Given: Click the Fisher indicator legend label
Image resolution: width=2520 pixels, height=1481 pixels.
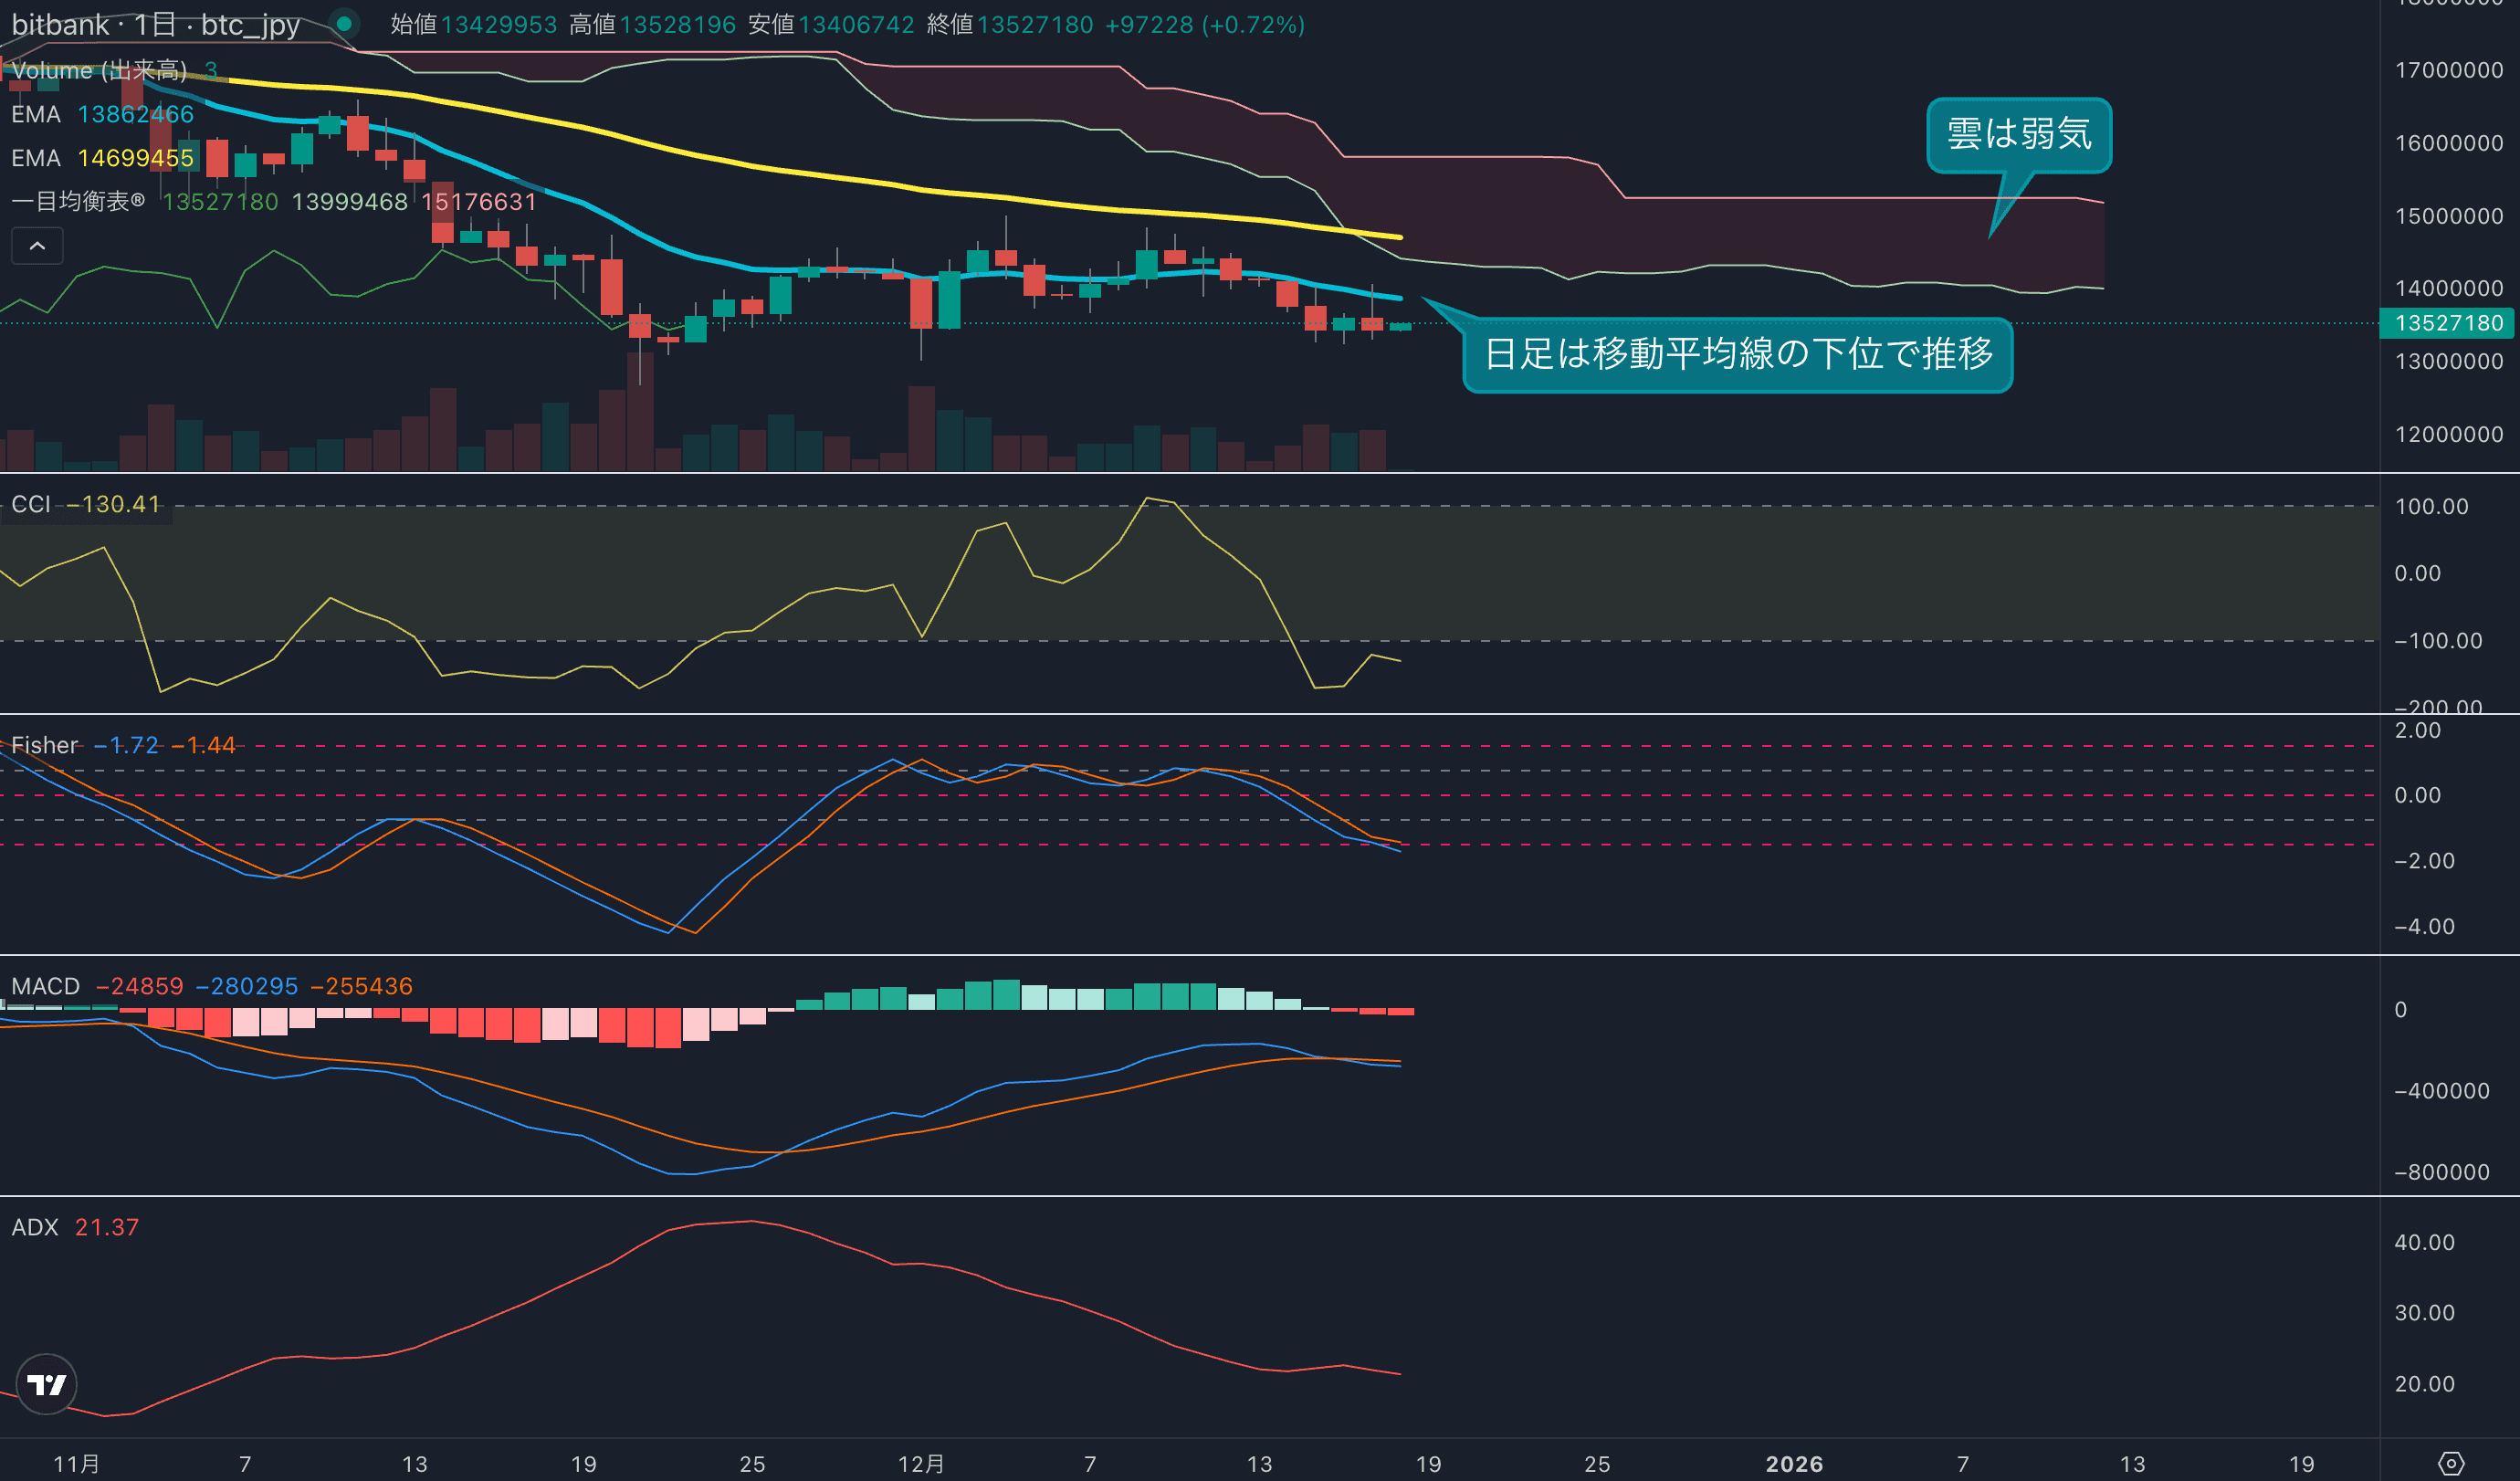Looking at the screenshot, I should tap(45, 745).
